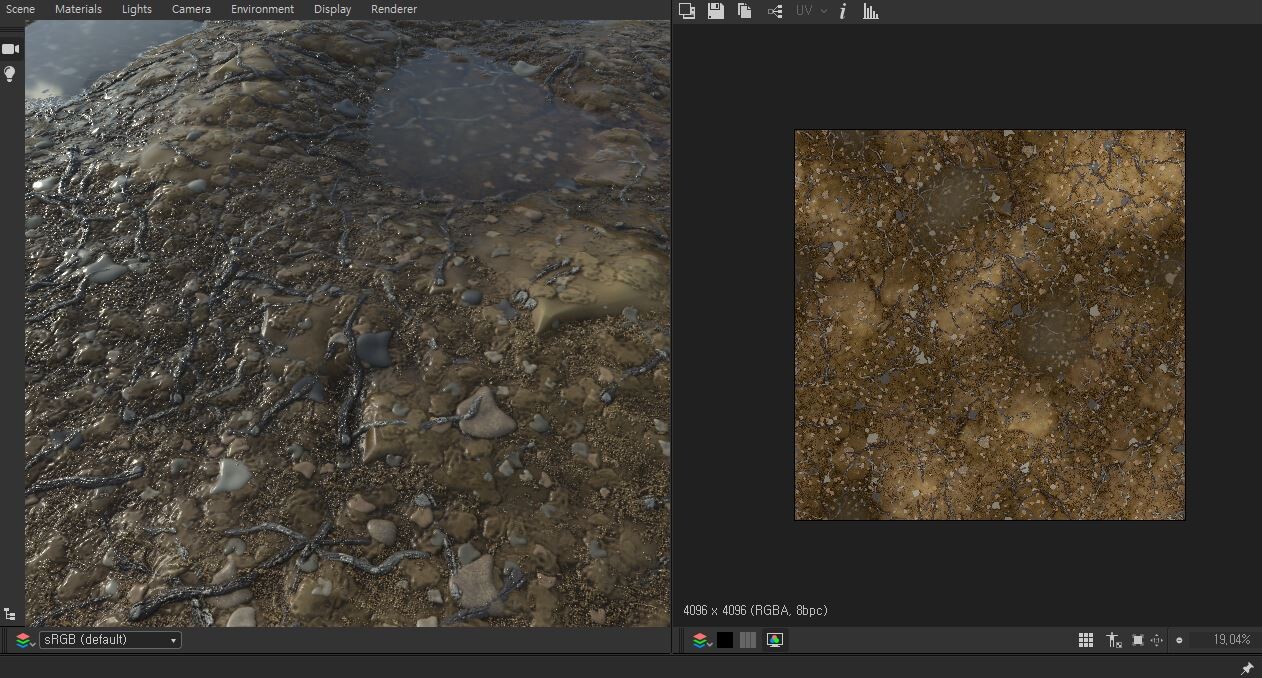Show the histogram of the texture

(871, 11)
